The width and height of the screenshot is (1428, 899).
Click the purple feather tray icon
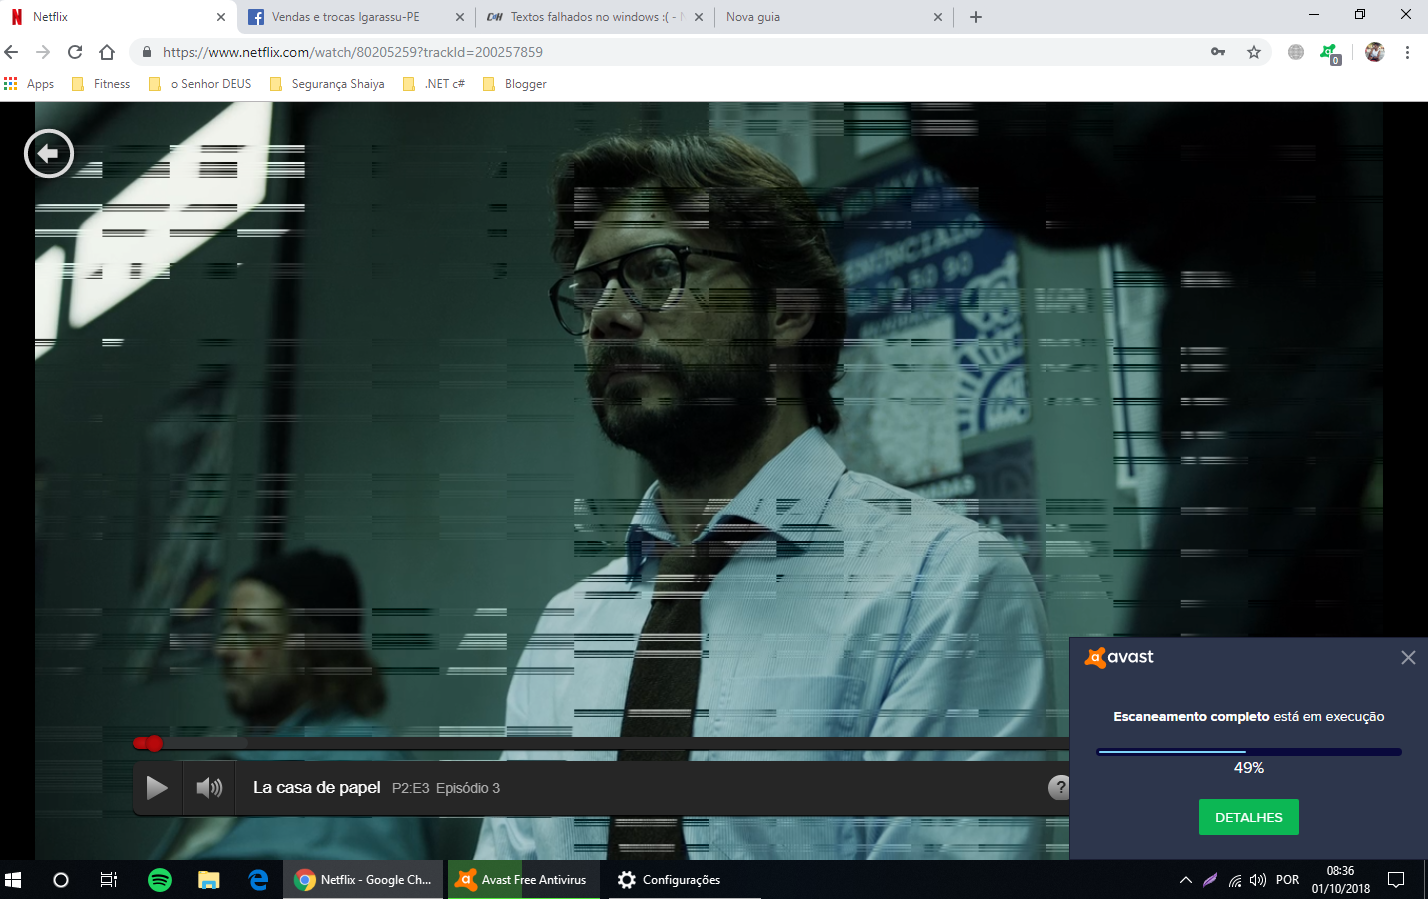1210,880
